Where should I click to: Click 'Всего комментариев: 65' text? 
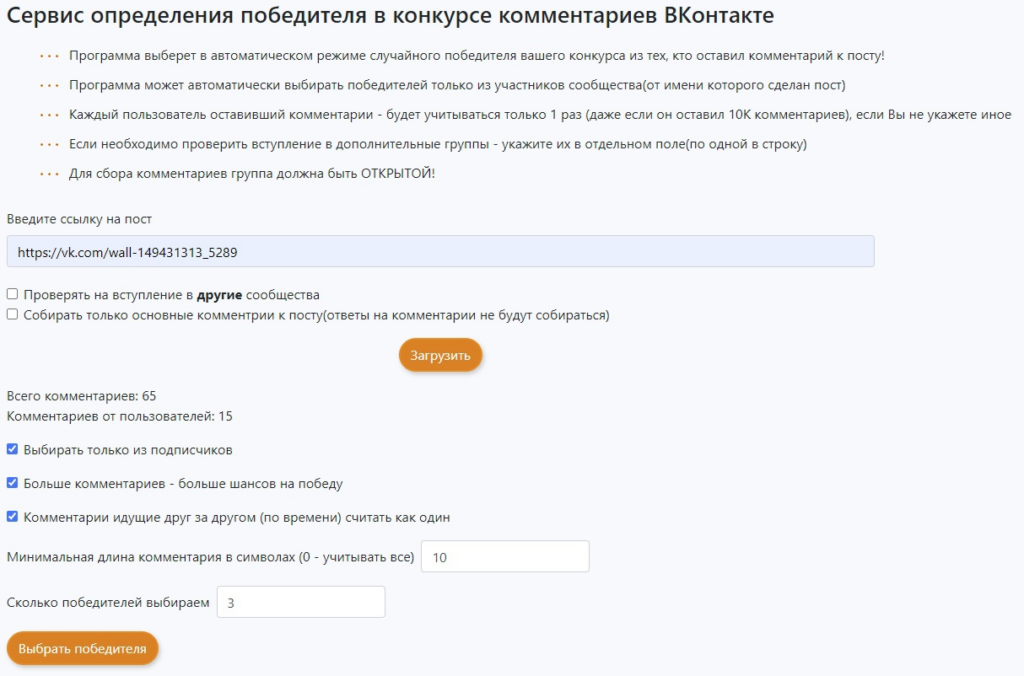pos(82,396)
